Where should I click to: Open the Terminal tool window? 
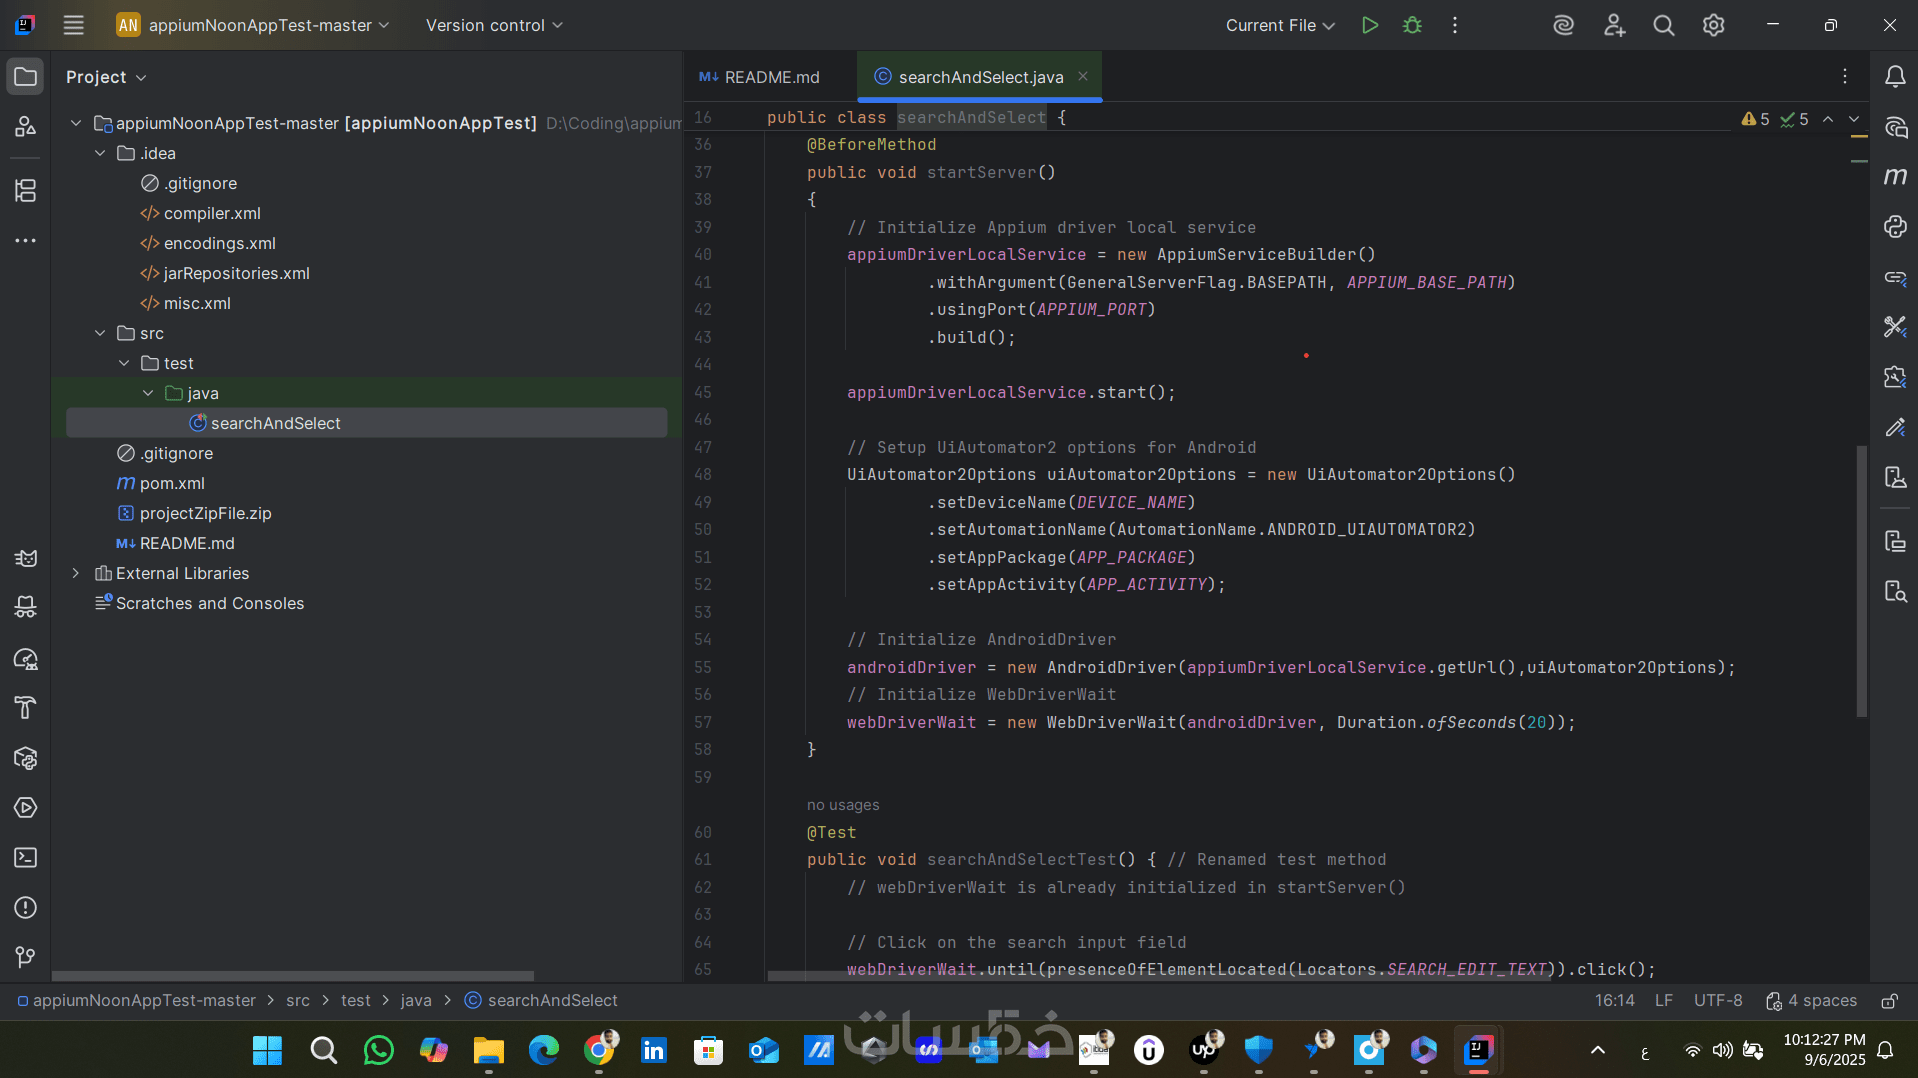point(25,858)
